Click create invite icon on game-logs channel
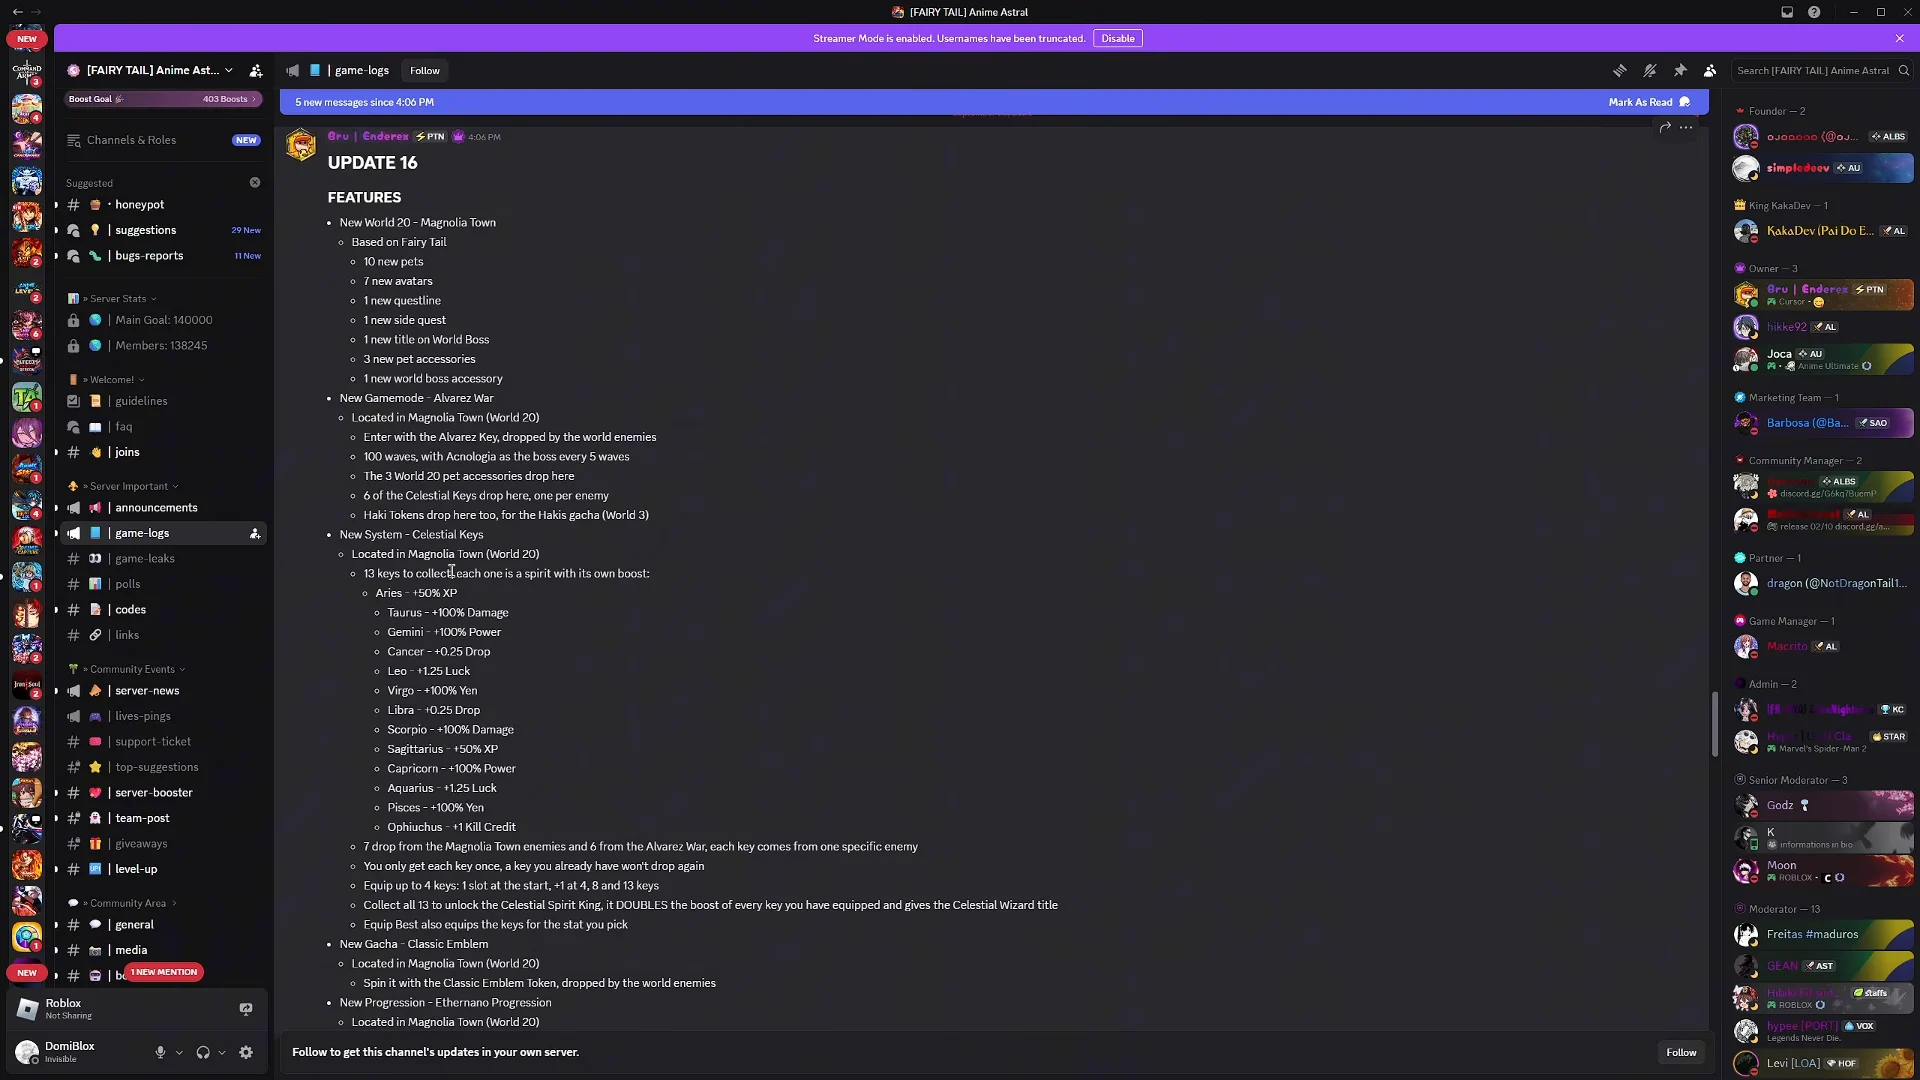1920x1080 pixels. [x=255, y=534]
